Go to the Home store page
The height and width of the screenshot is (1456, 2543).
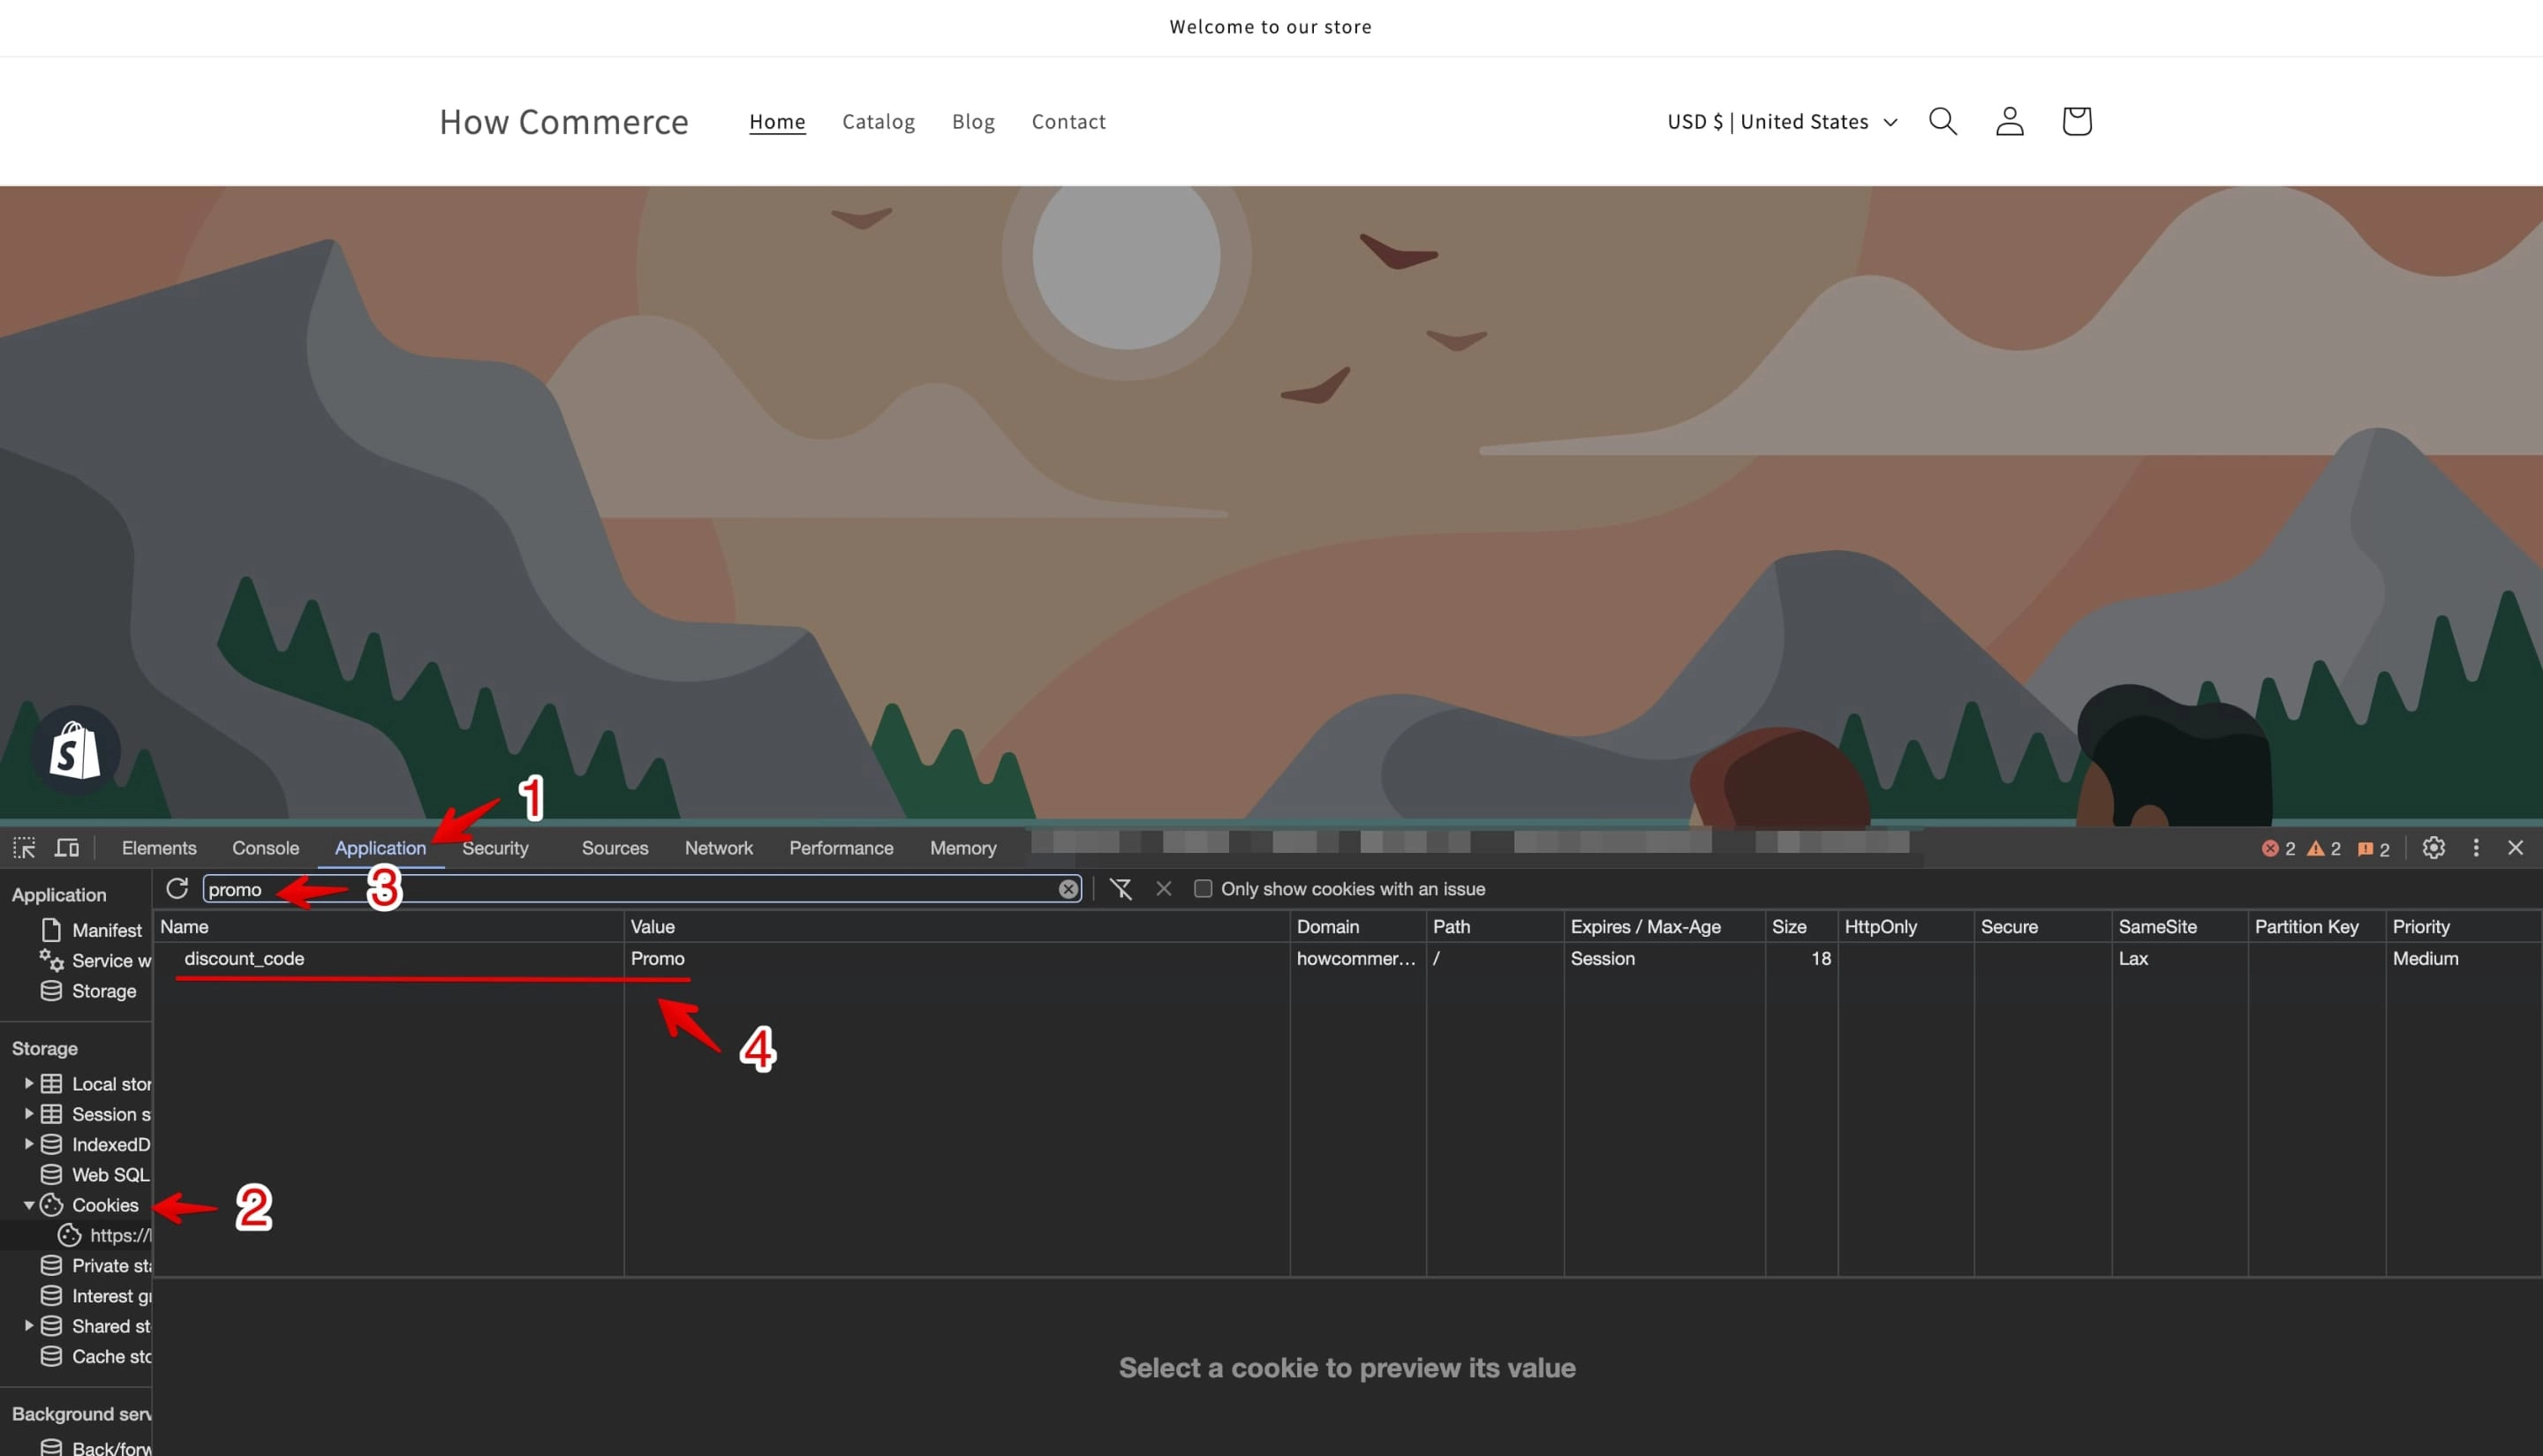777,121
